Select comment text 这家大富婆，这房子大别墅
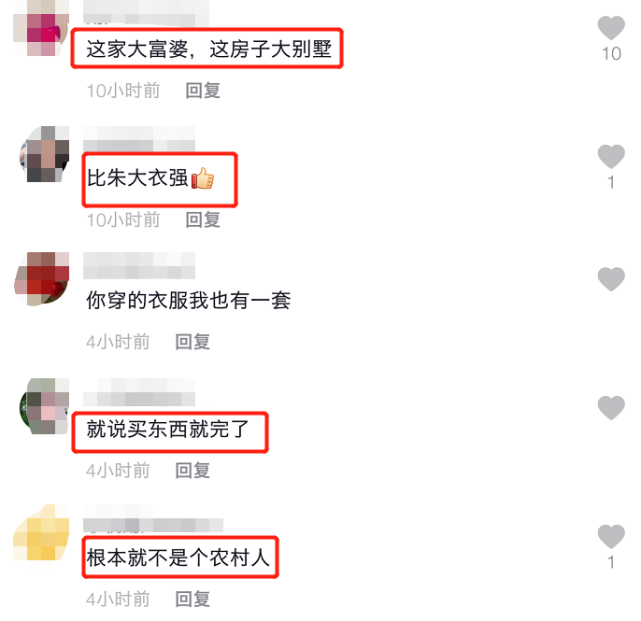This screenshot has height=621, width=641. pyautogui.click(x=209, y=49)
